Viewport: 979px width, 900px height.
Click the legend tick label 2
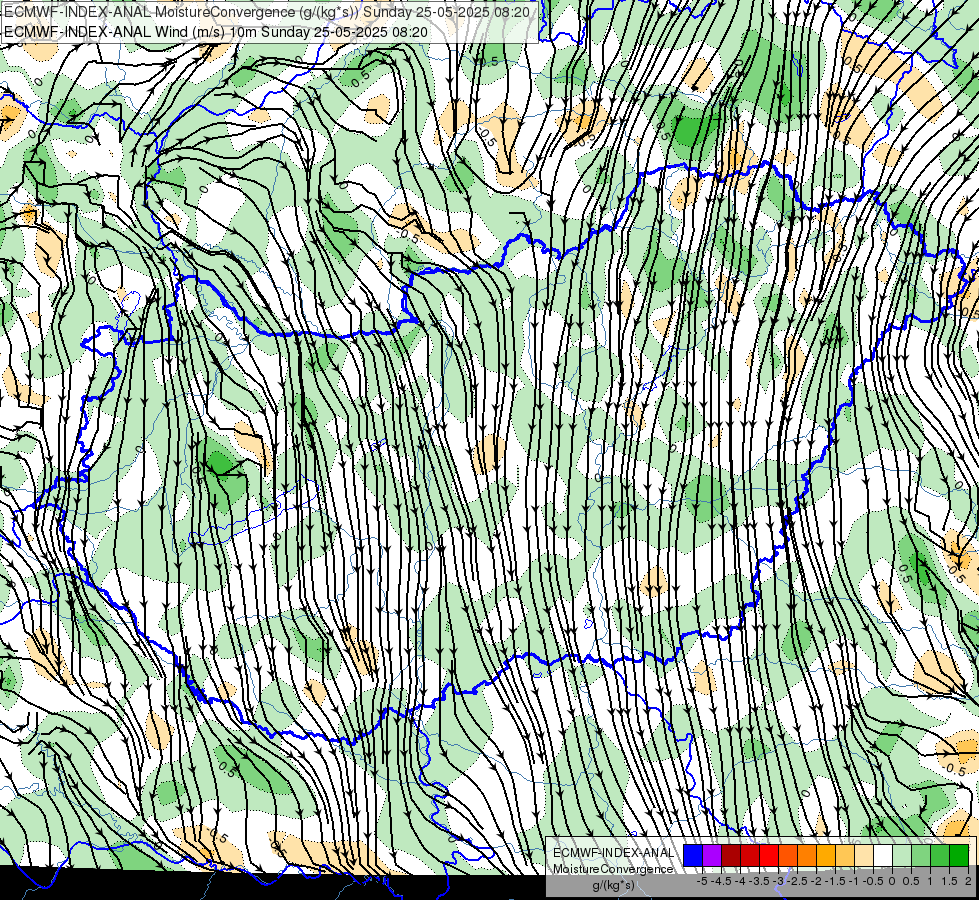click(968, 881)
